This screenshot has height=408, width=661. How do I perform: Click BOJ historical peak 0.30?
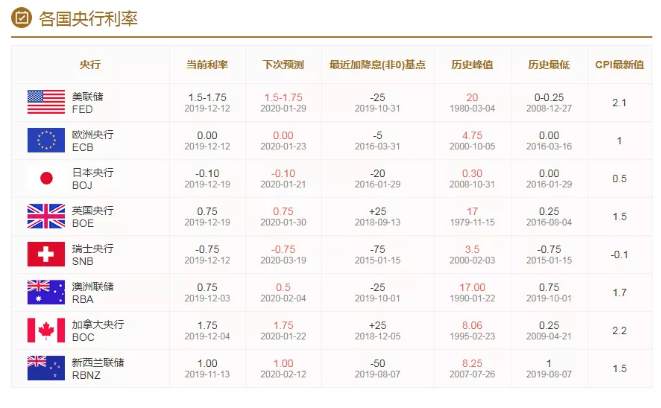click(x=472, y=173)
